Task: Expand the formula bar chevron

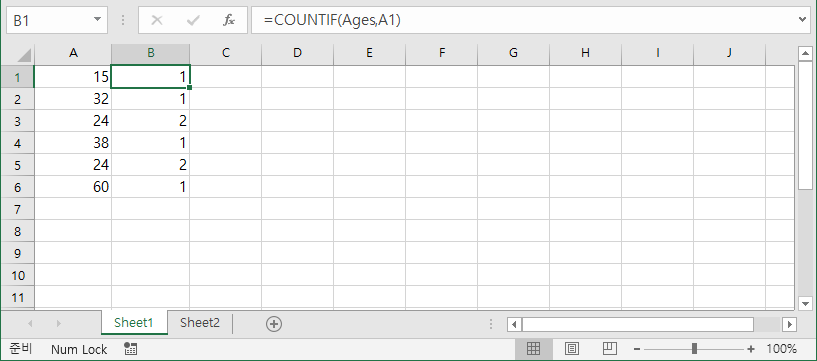Action: pyautogui.click(x=803, y=20)
